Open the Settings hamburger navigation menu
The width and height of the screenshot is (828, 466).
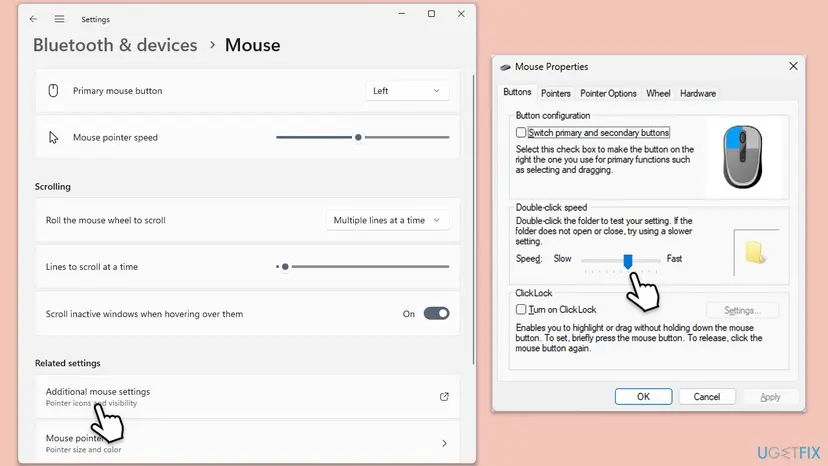59,19
